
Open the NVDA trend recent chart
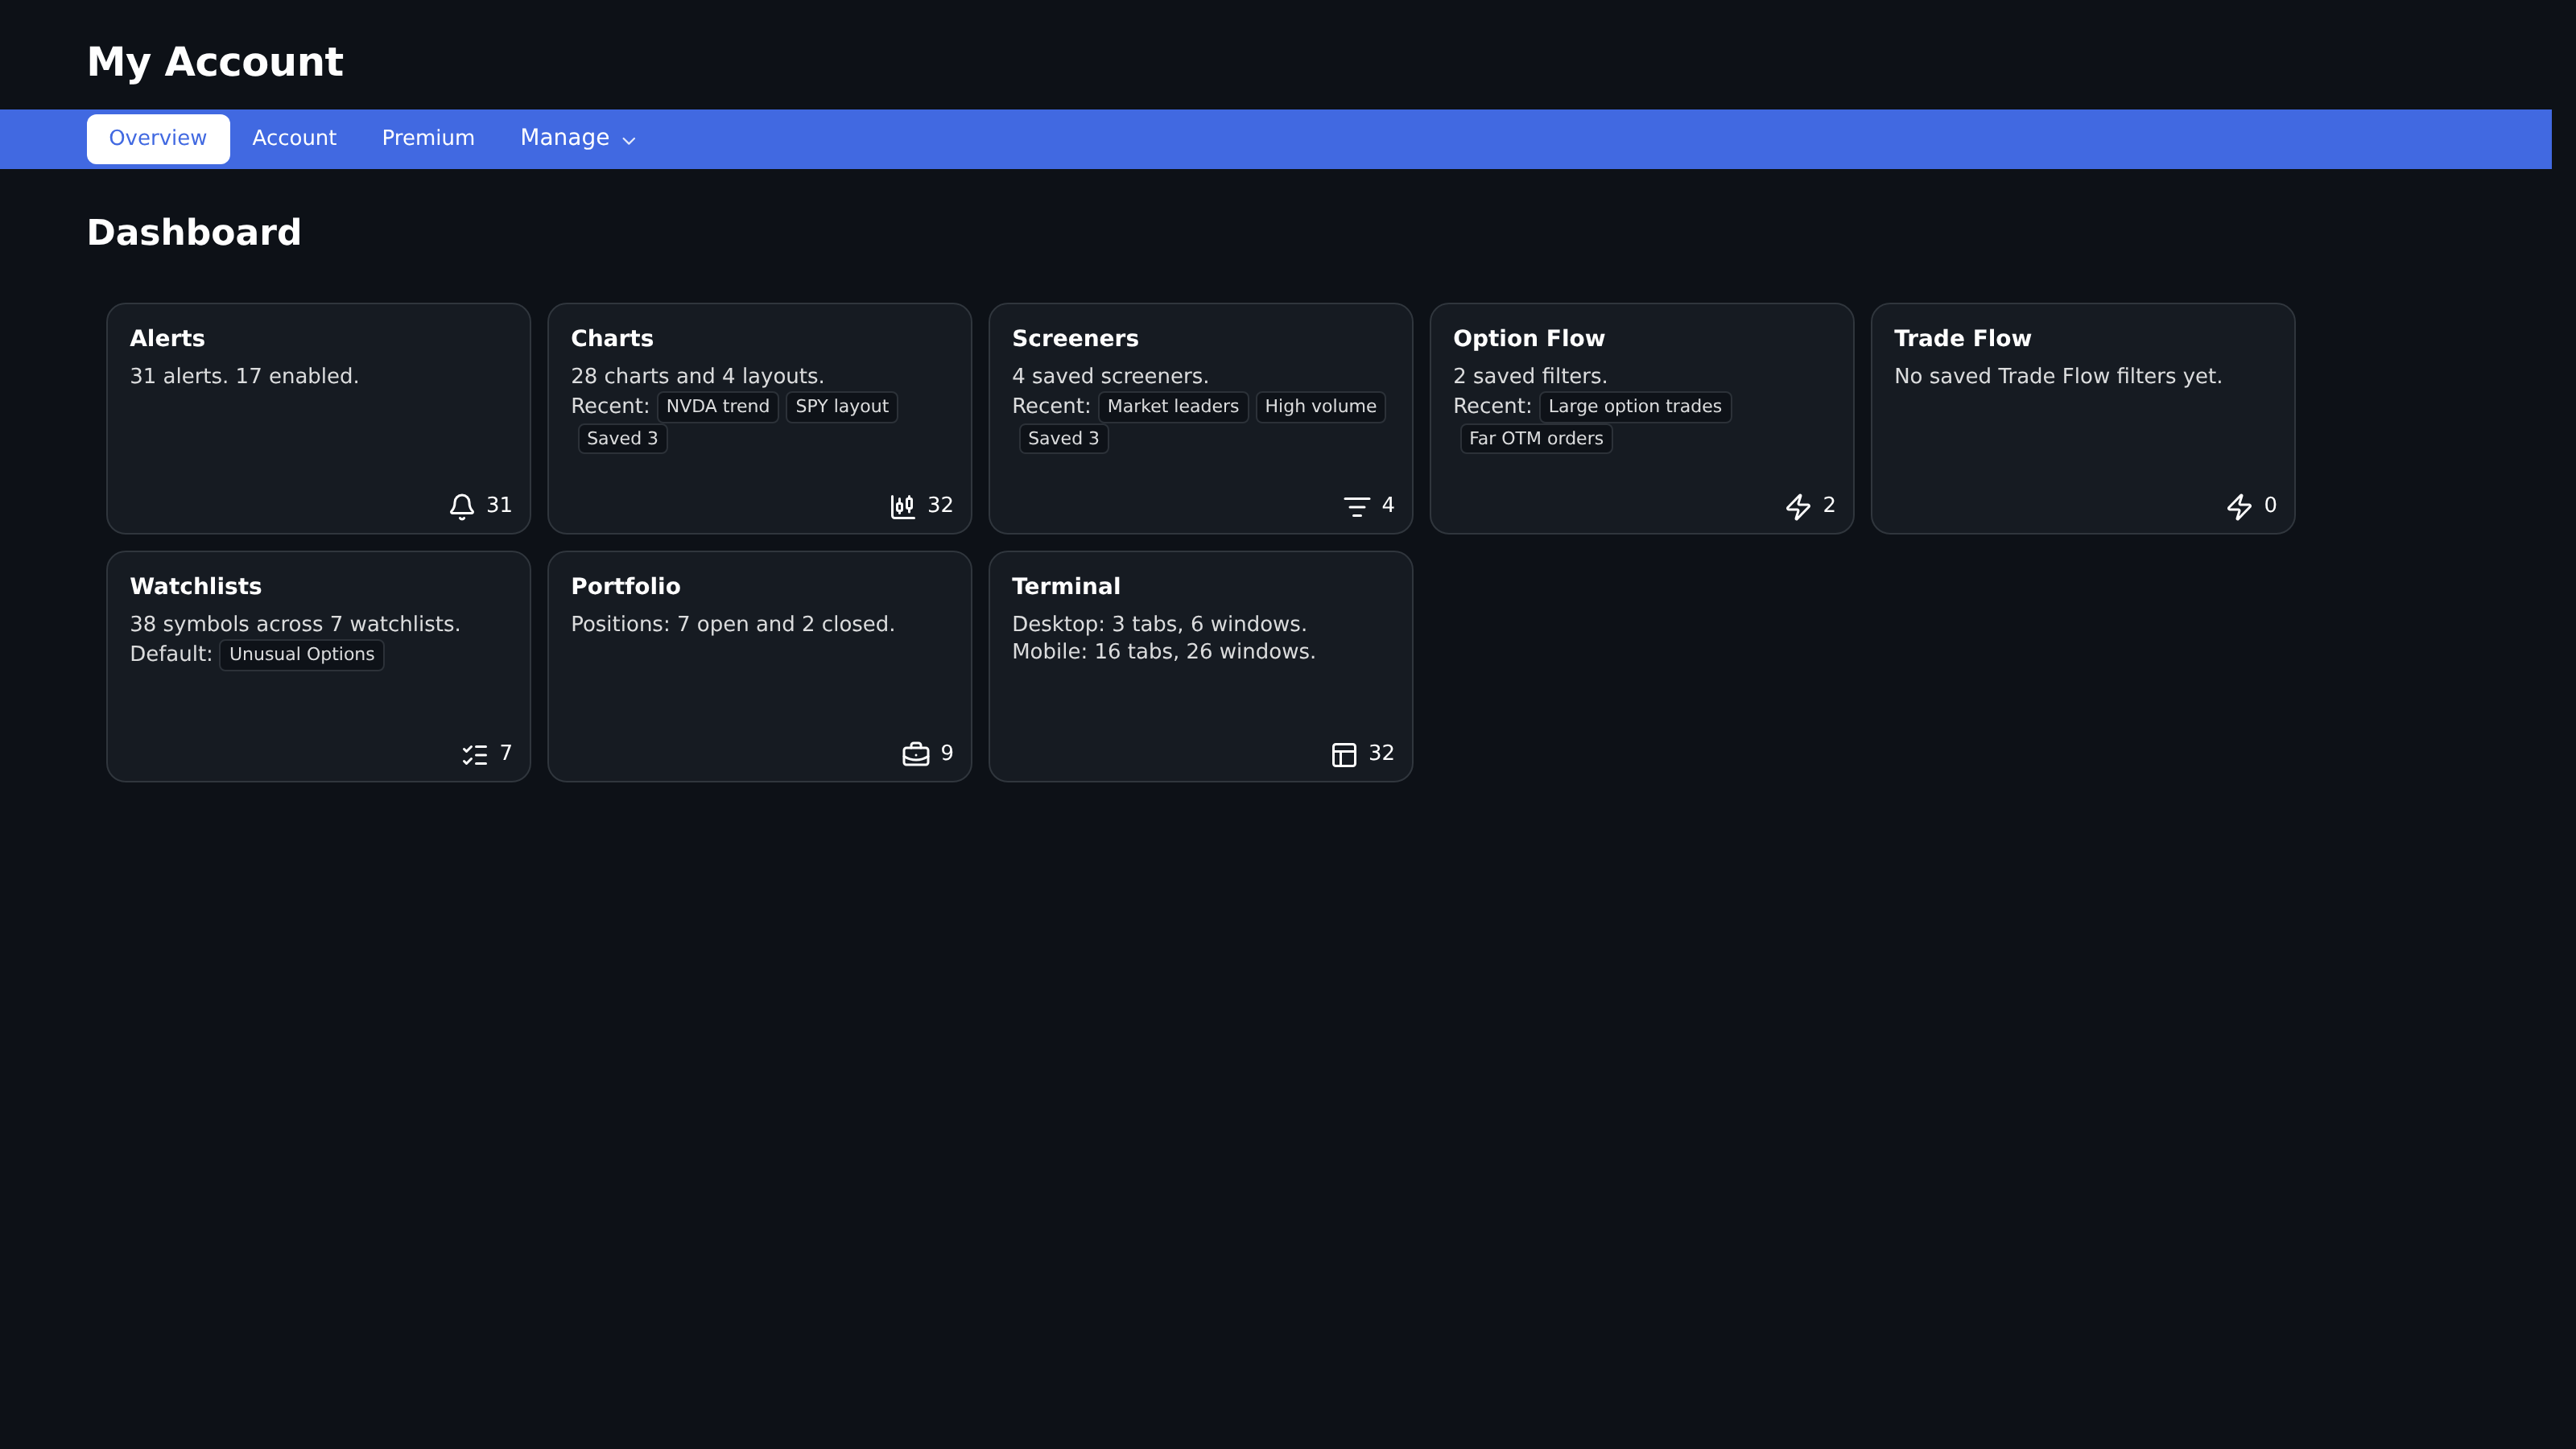pyautogui.click(x=718, y=406)
